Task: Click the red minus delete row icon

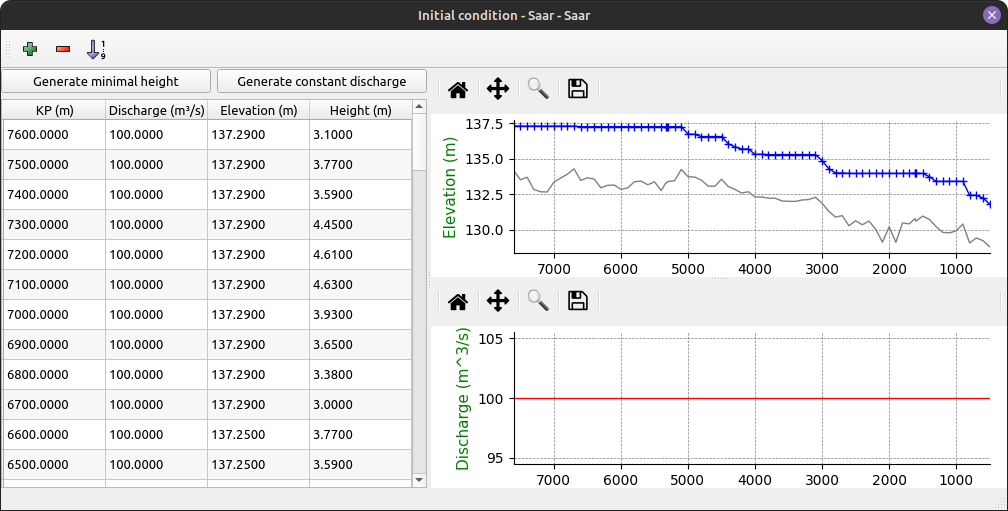Action: [x=63, y=48]
